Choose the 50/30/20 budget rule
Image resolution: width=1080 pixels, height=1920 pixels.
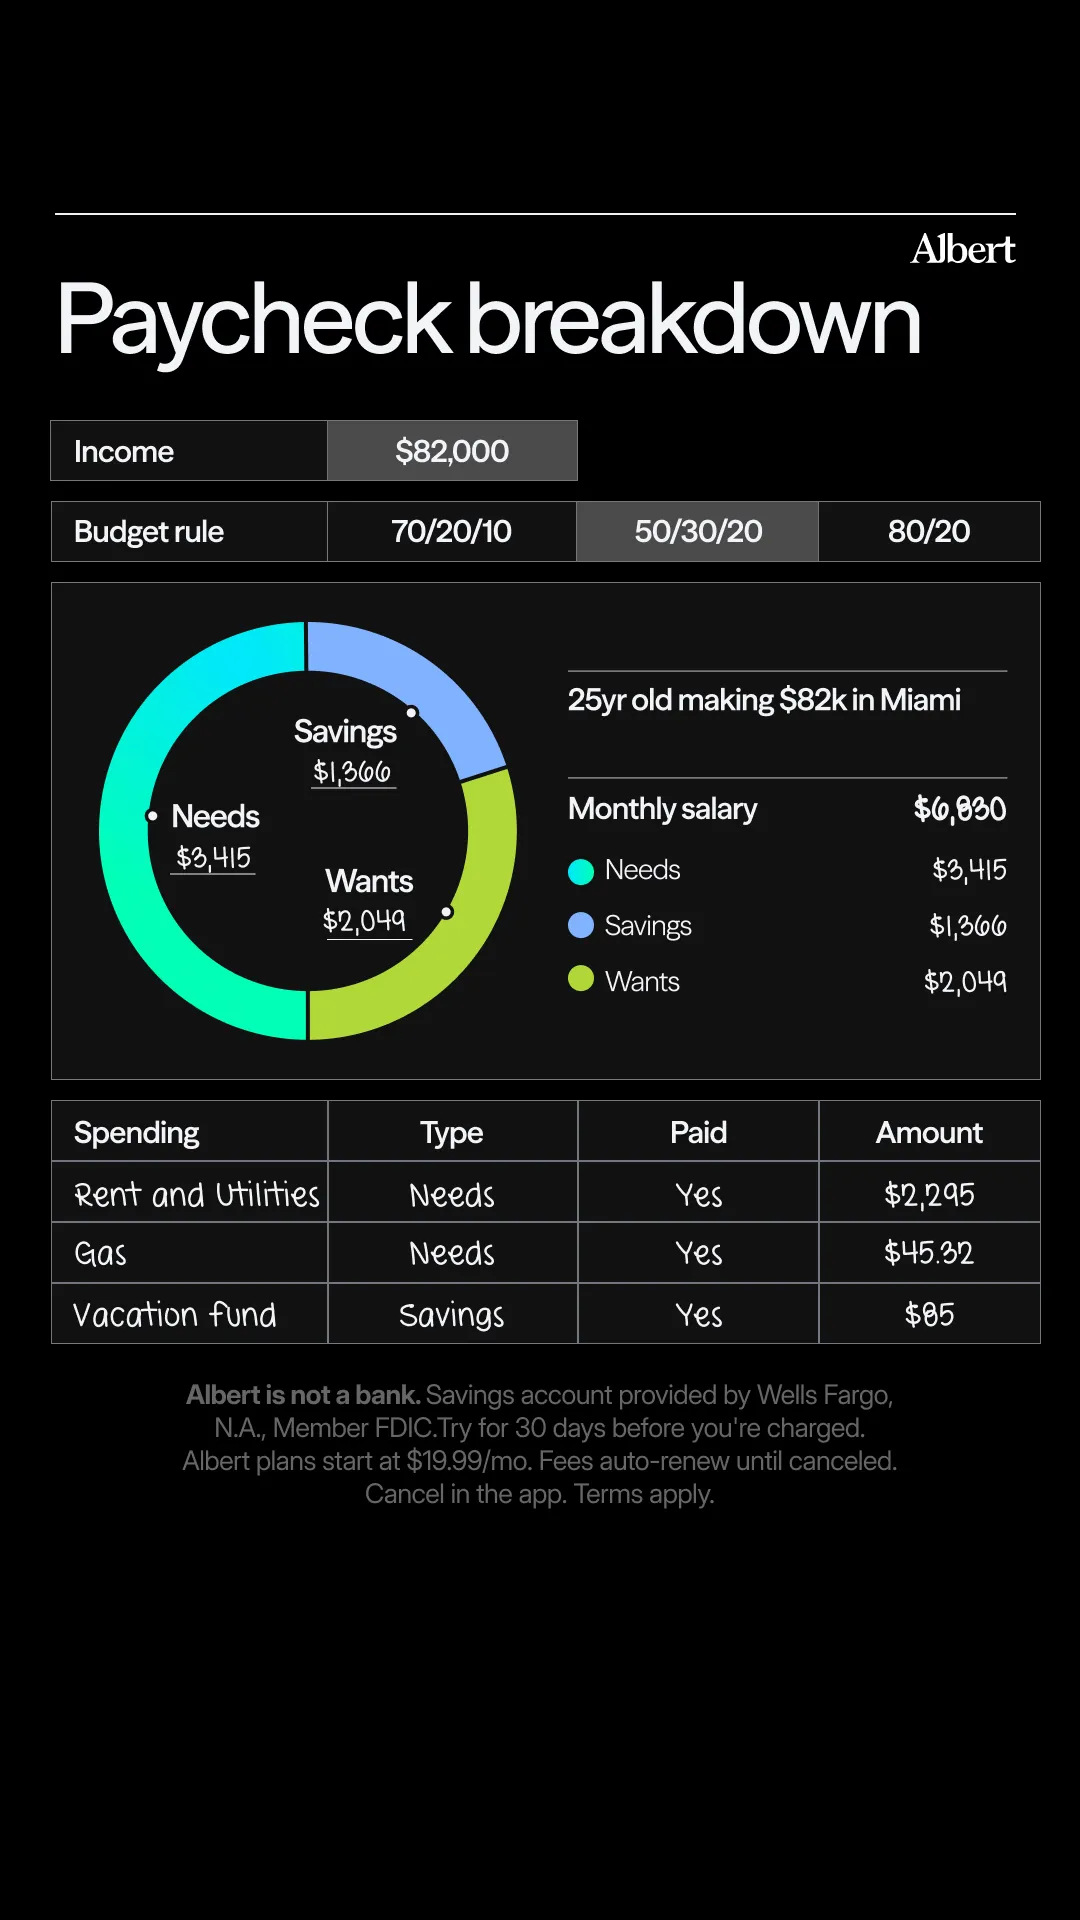coord(698,531)
